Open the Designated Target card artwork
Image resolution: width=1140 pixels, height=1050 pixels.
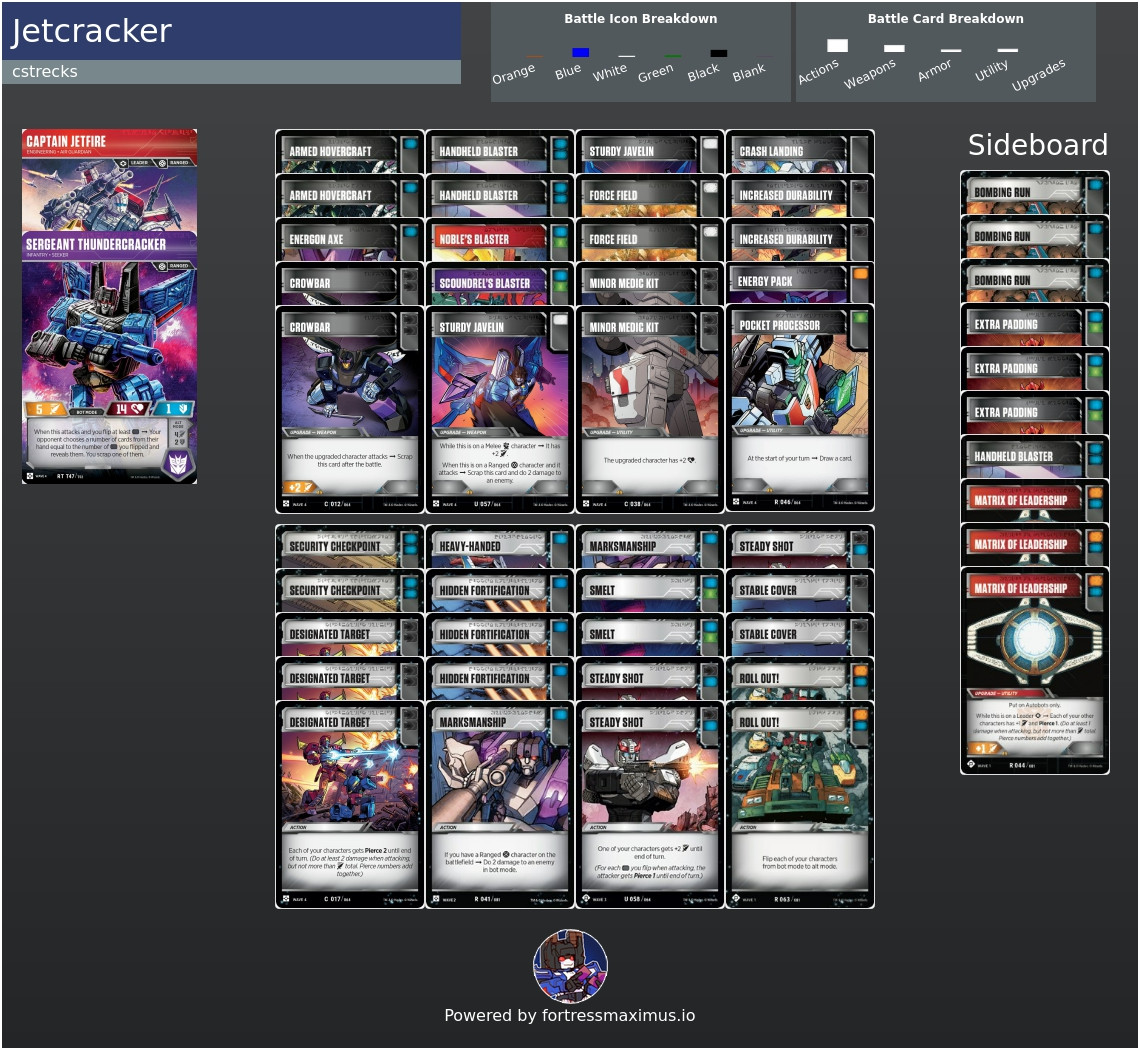click(350, 778)
